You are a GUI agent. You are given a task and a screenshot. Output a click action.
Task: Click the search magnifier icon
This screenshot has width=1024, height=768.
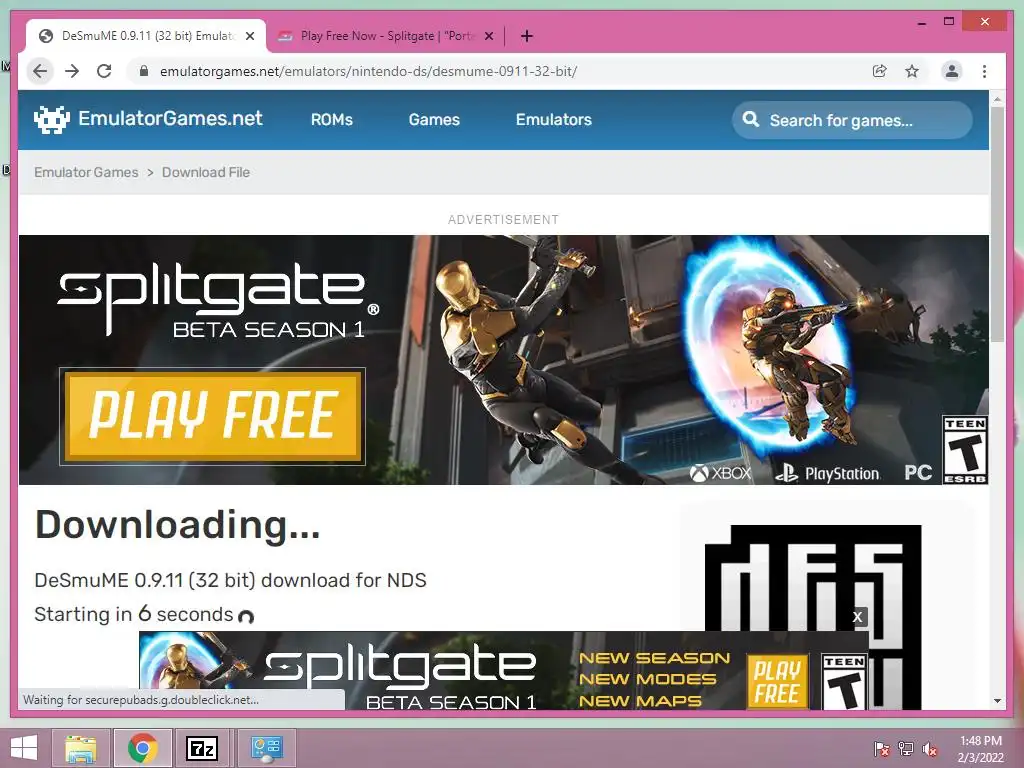tap(751, 120)
